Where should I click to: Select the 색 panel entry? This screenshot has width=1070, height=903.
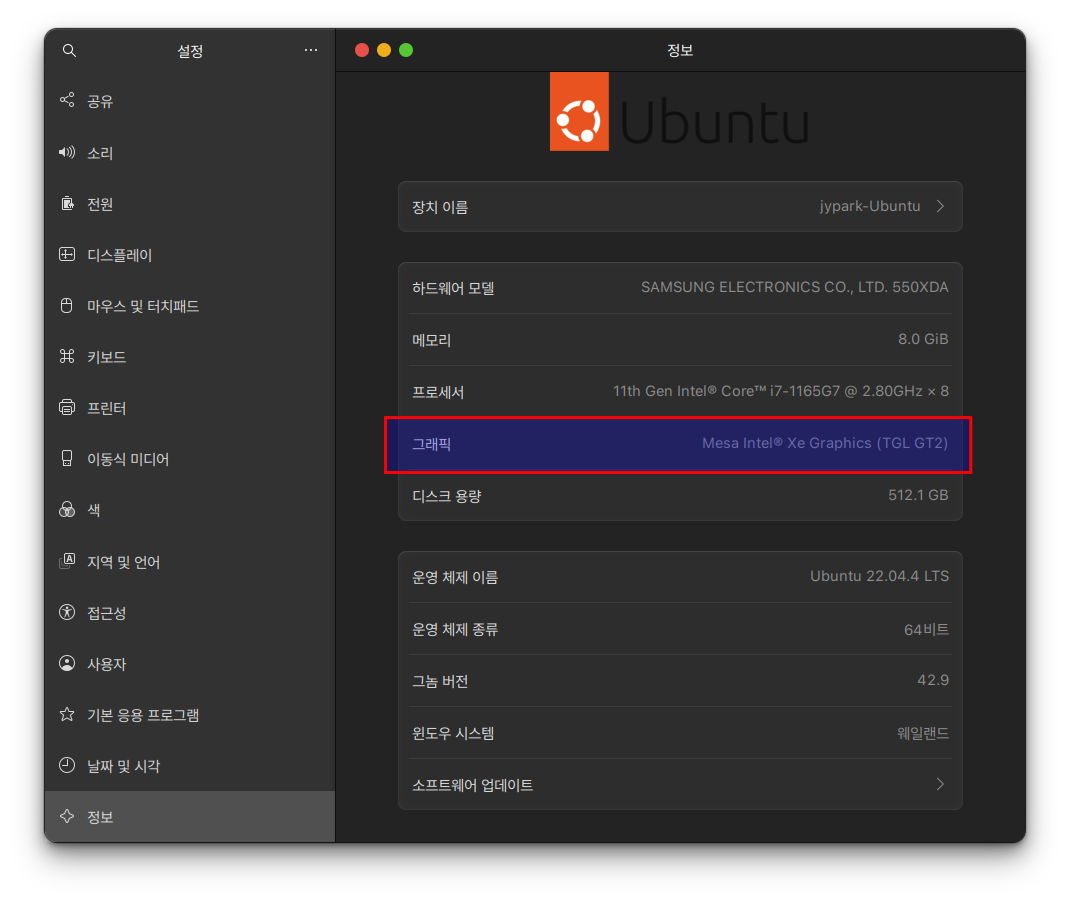coord(190,510)
